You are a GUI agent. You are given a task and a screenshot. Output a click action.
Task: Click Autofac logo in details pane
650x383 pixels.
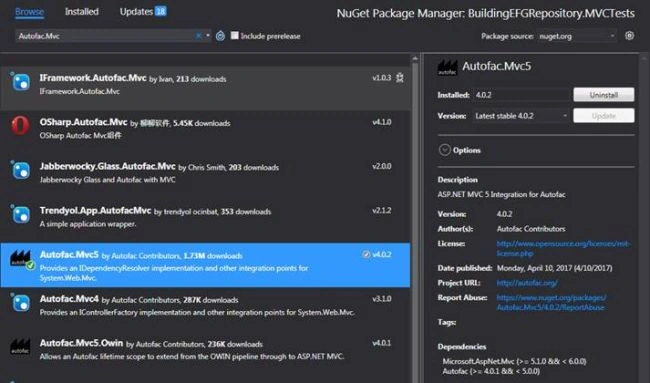[x=447, y=67]
